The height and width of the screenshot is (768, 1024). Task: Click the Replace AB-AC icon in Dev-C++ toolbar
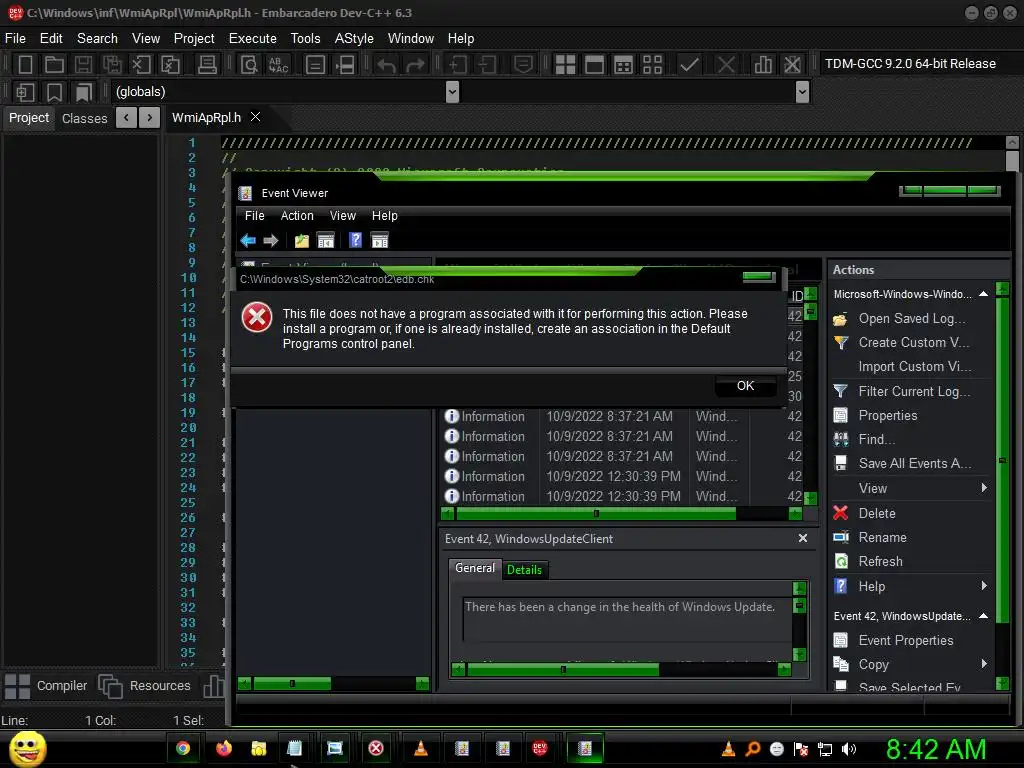pos(278,65)
